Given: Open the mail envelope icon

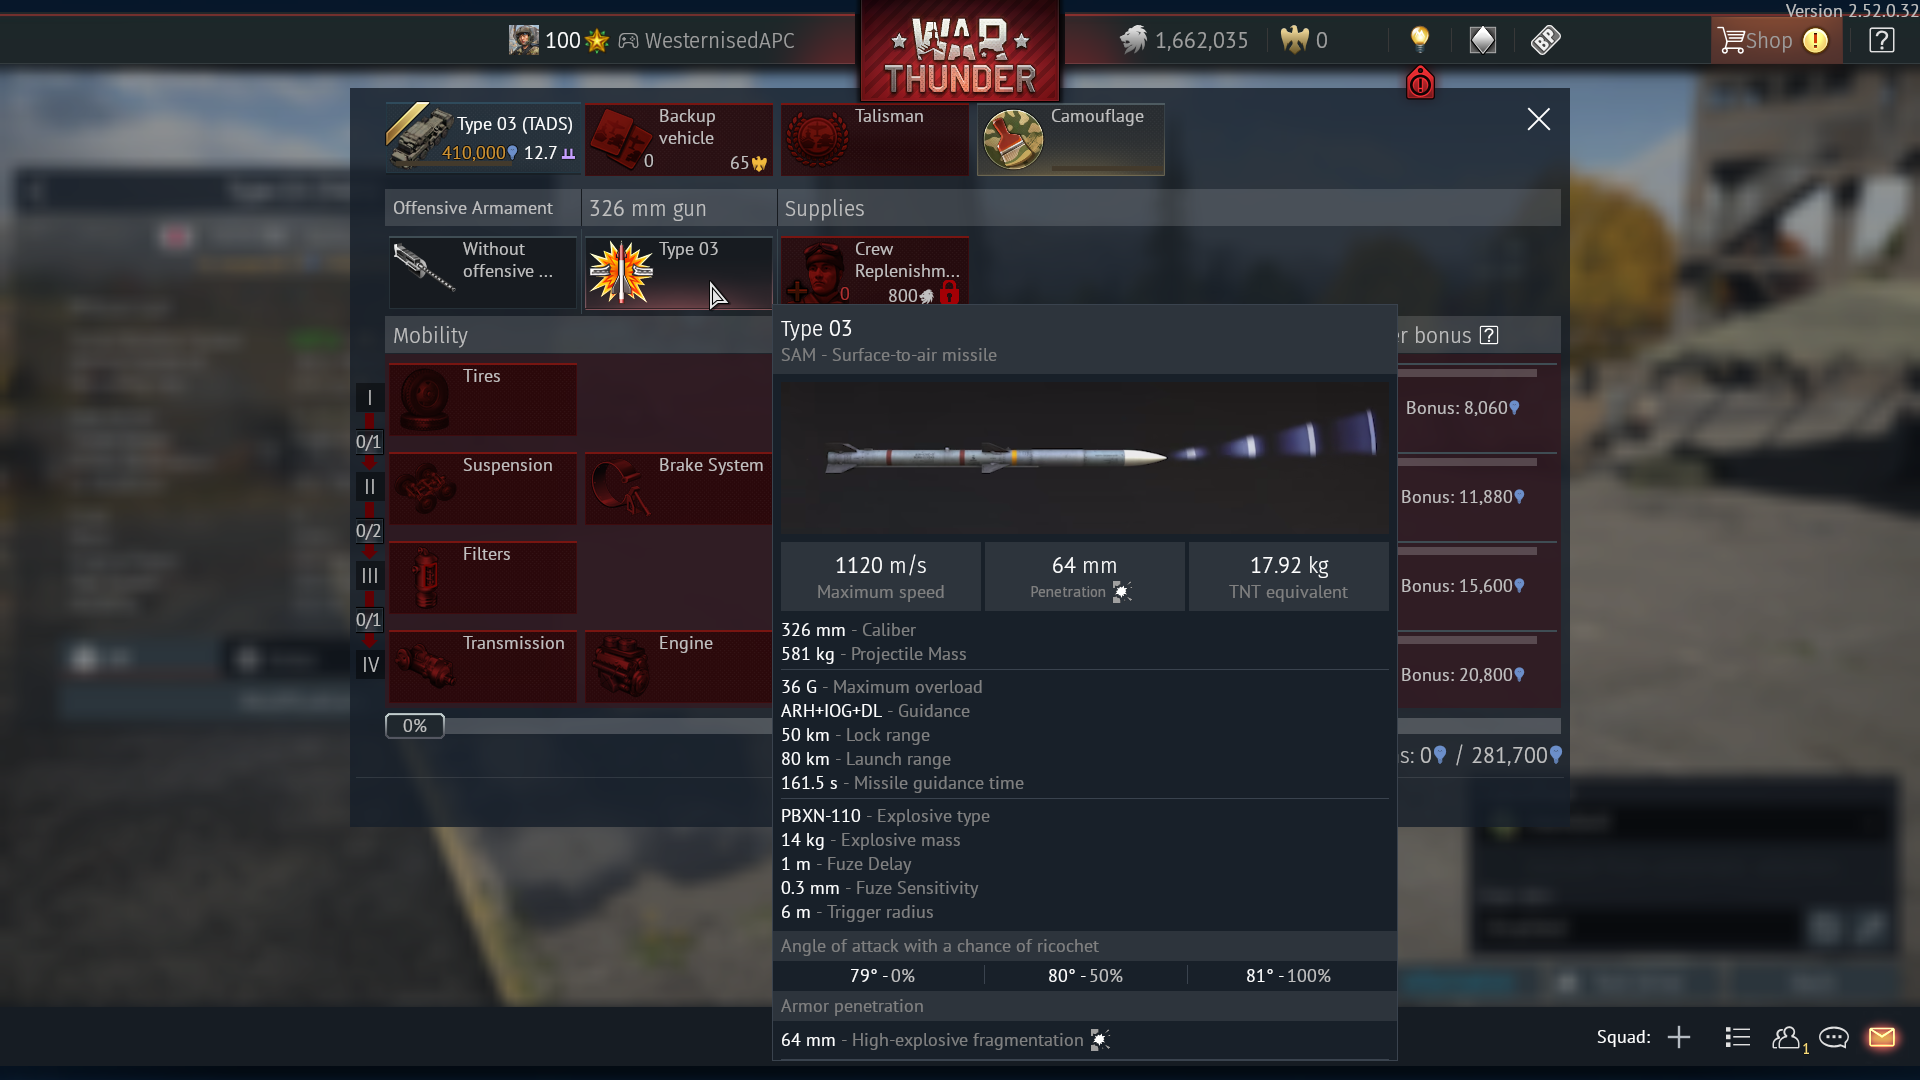Looking at the screenshot, I should (x=1882, y=1037).
